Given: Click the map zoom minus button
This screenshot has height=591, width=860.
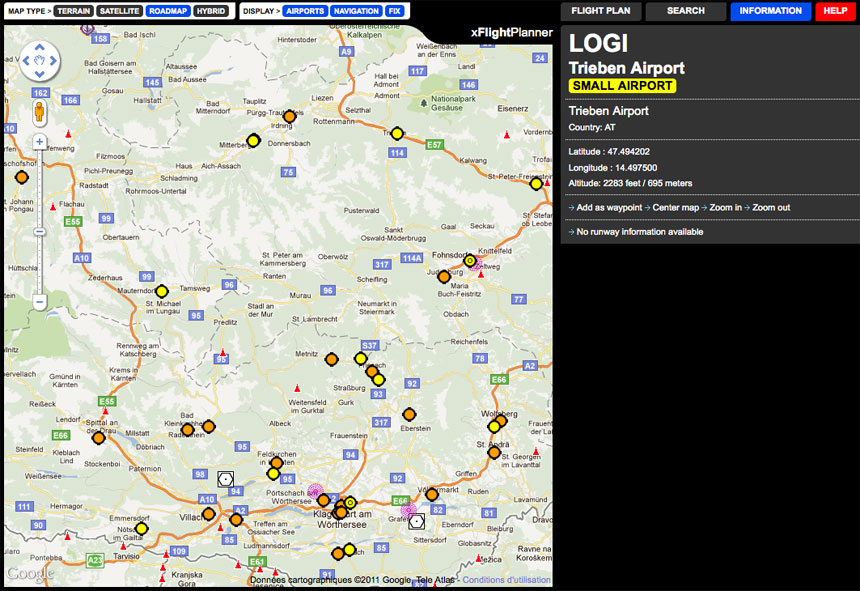Looking at the screenshot, I should [39, 302].
